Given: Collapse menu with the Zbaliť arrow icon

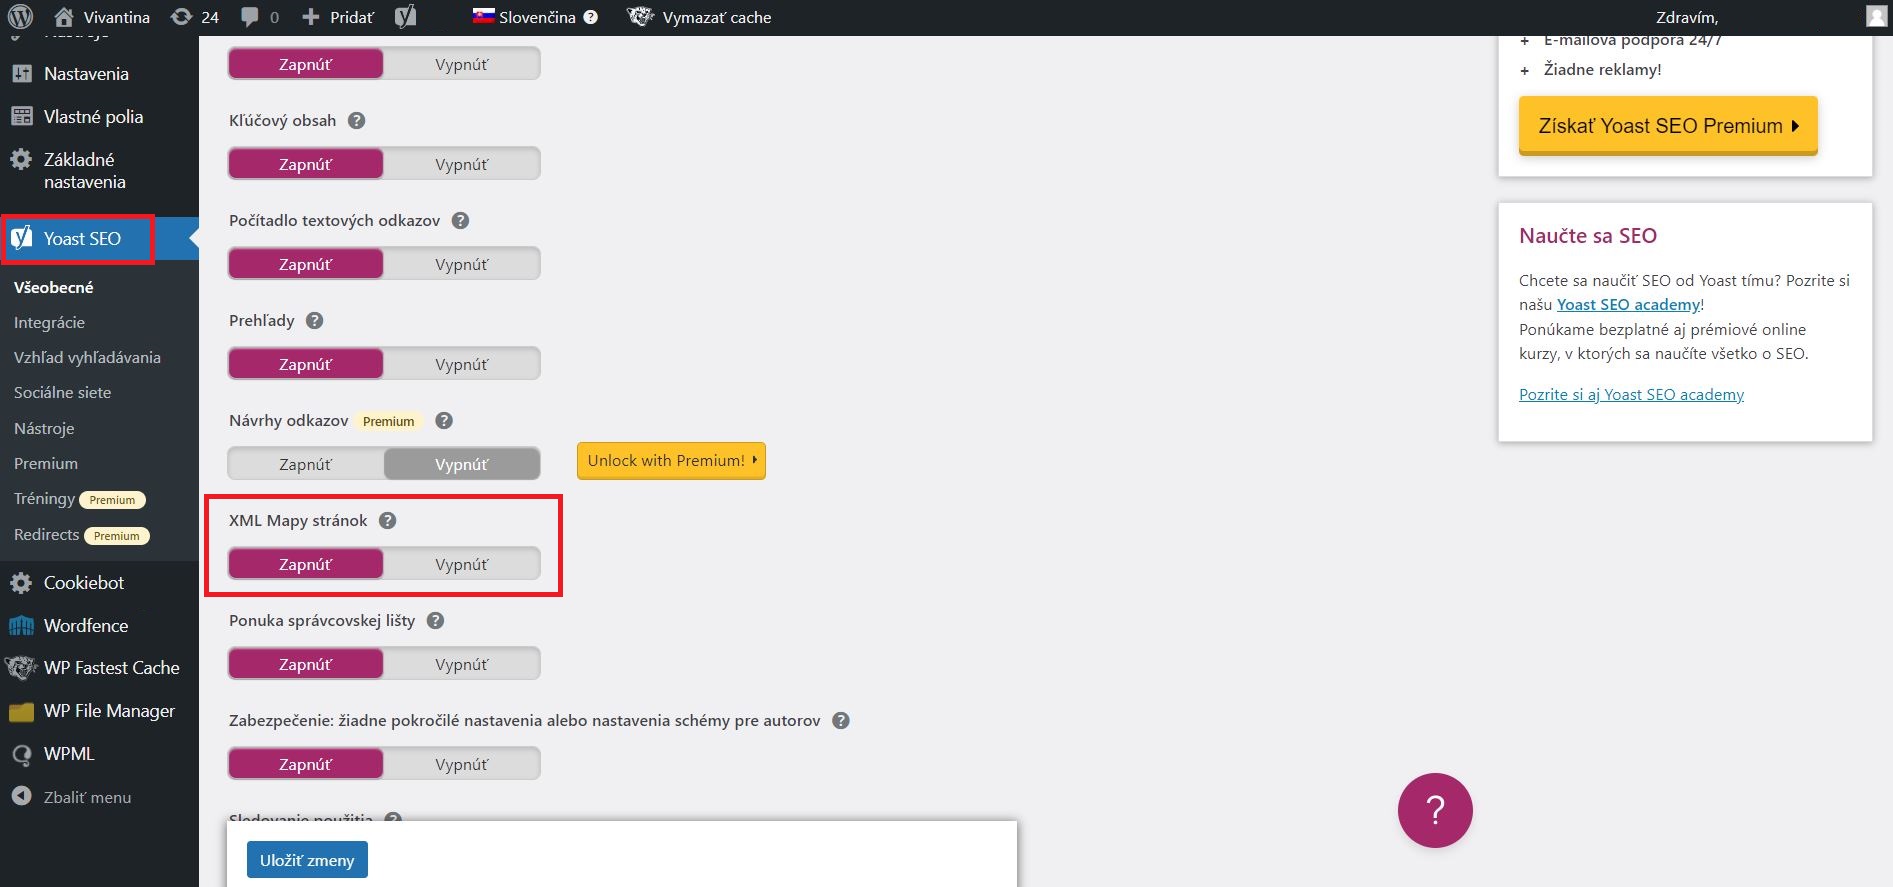Looking at the screenshot, I should point(21,797).
